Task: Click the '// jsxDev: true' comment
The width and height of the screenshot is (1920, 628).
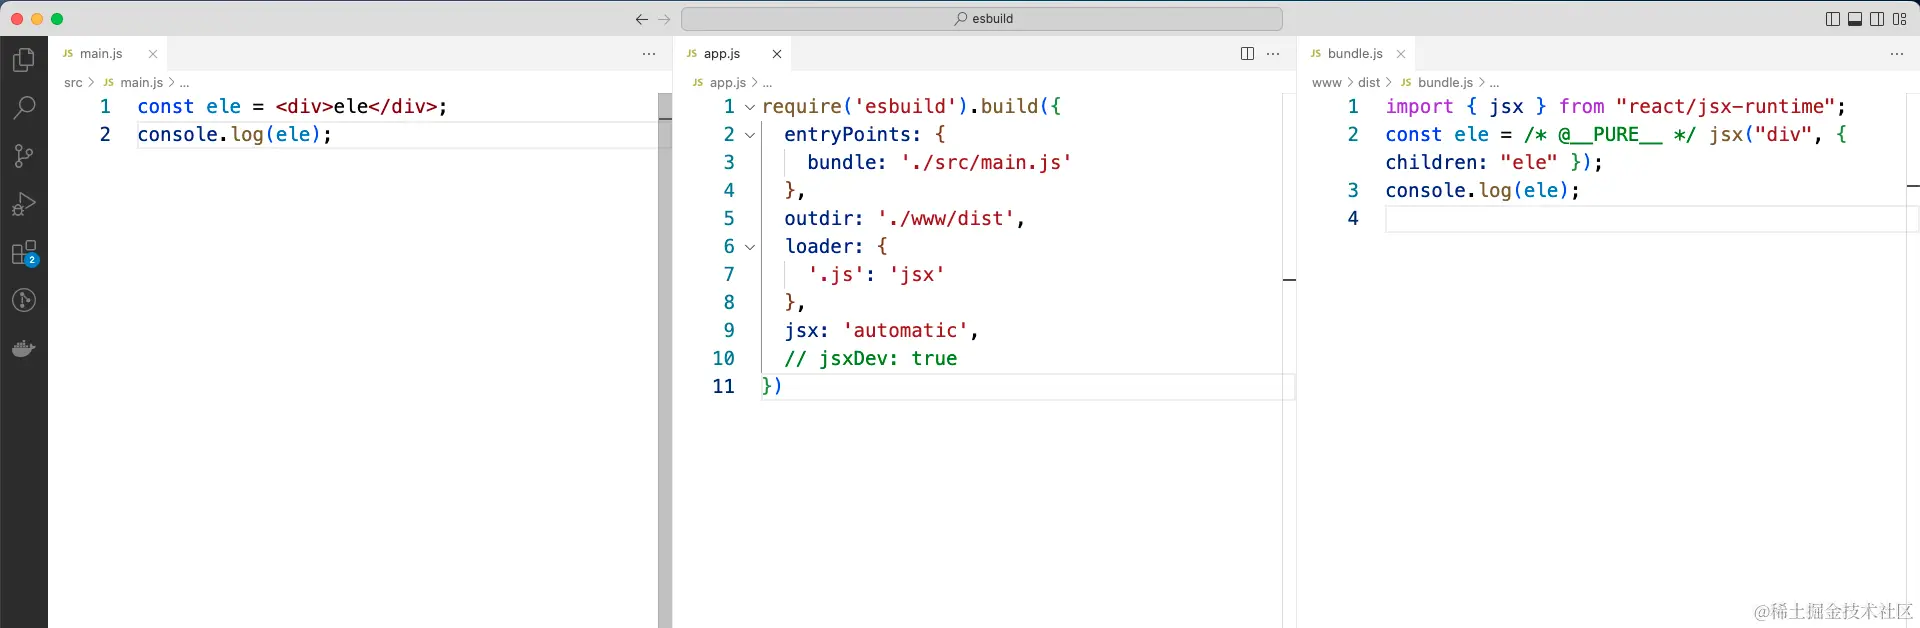Action: coord(870,359)
